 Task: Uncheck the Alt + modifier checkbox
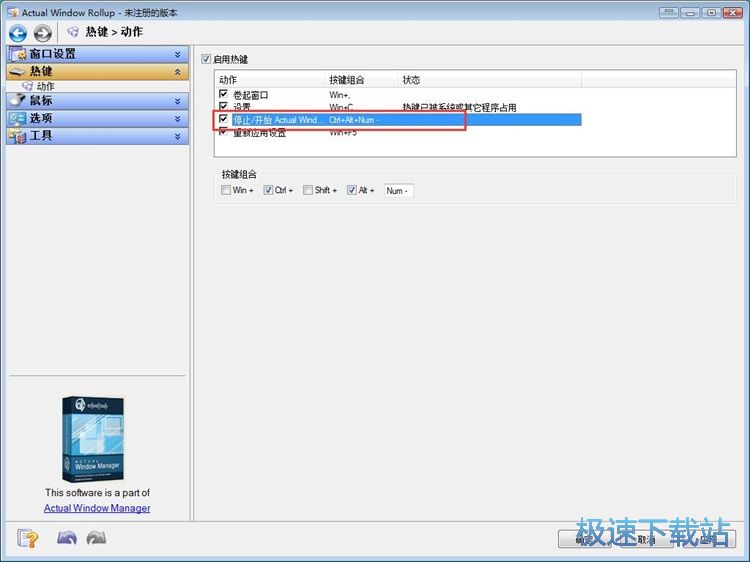pyautogui.click(x=352, y=190)
